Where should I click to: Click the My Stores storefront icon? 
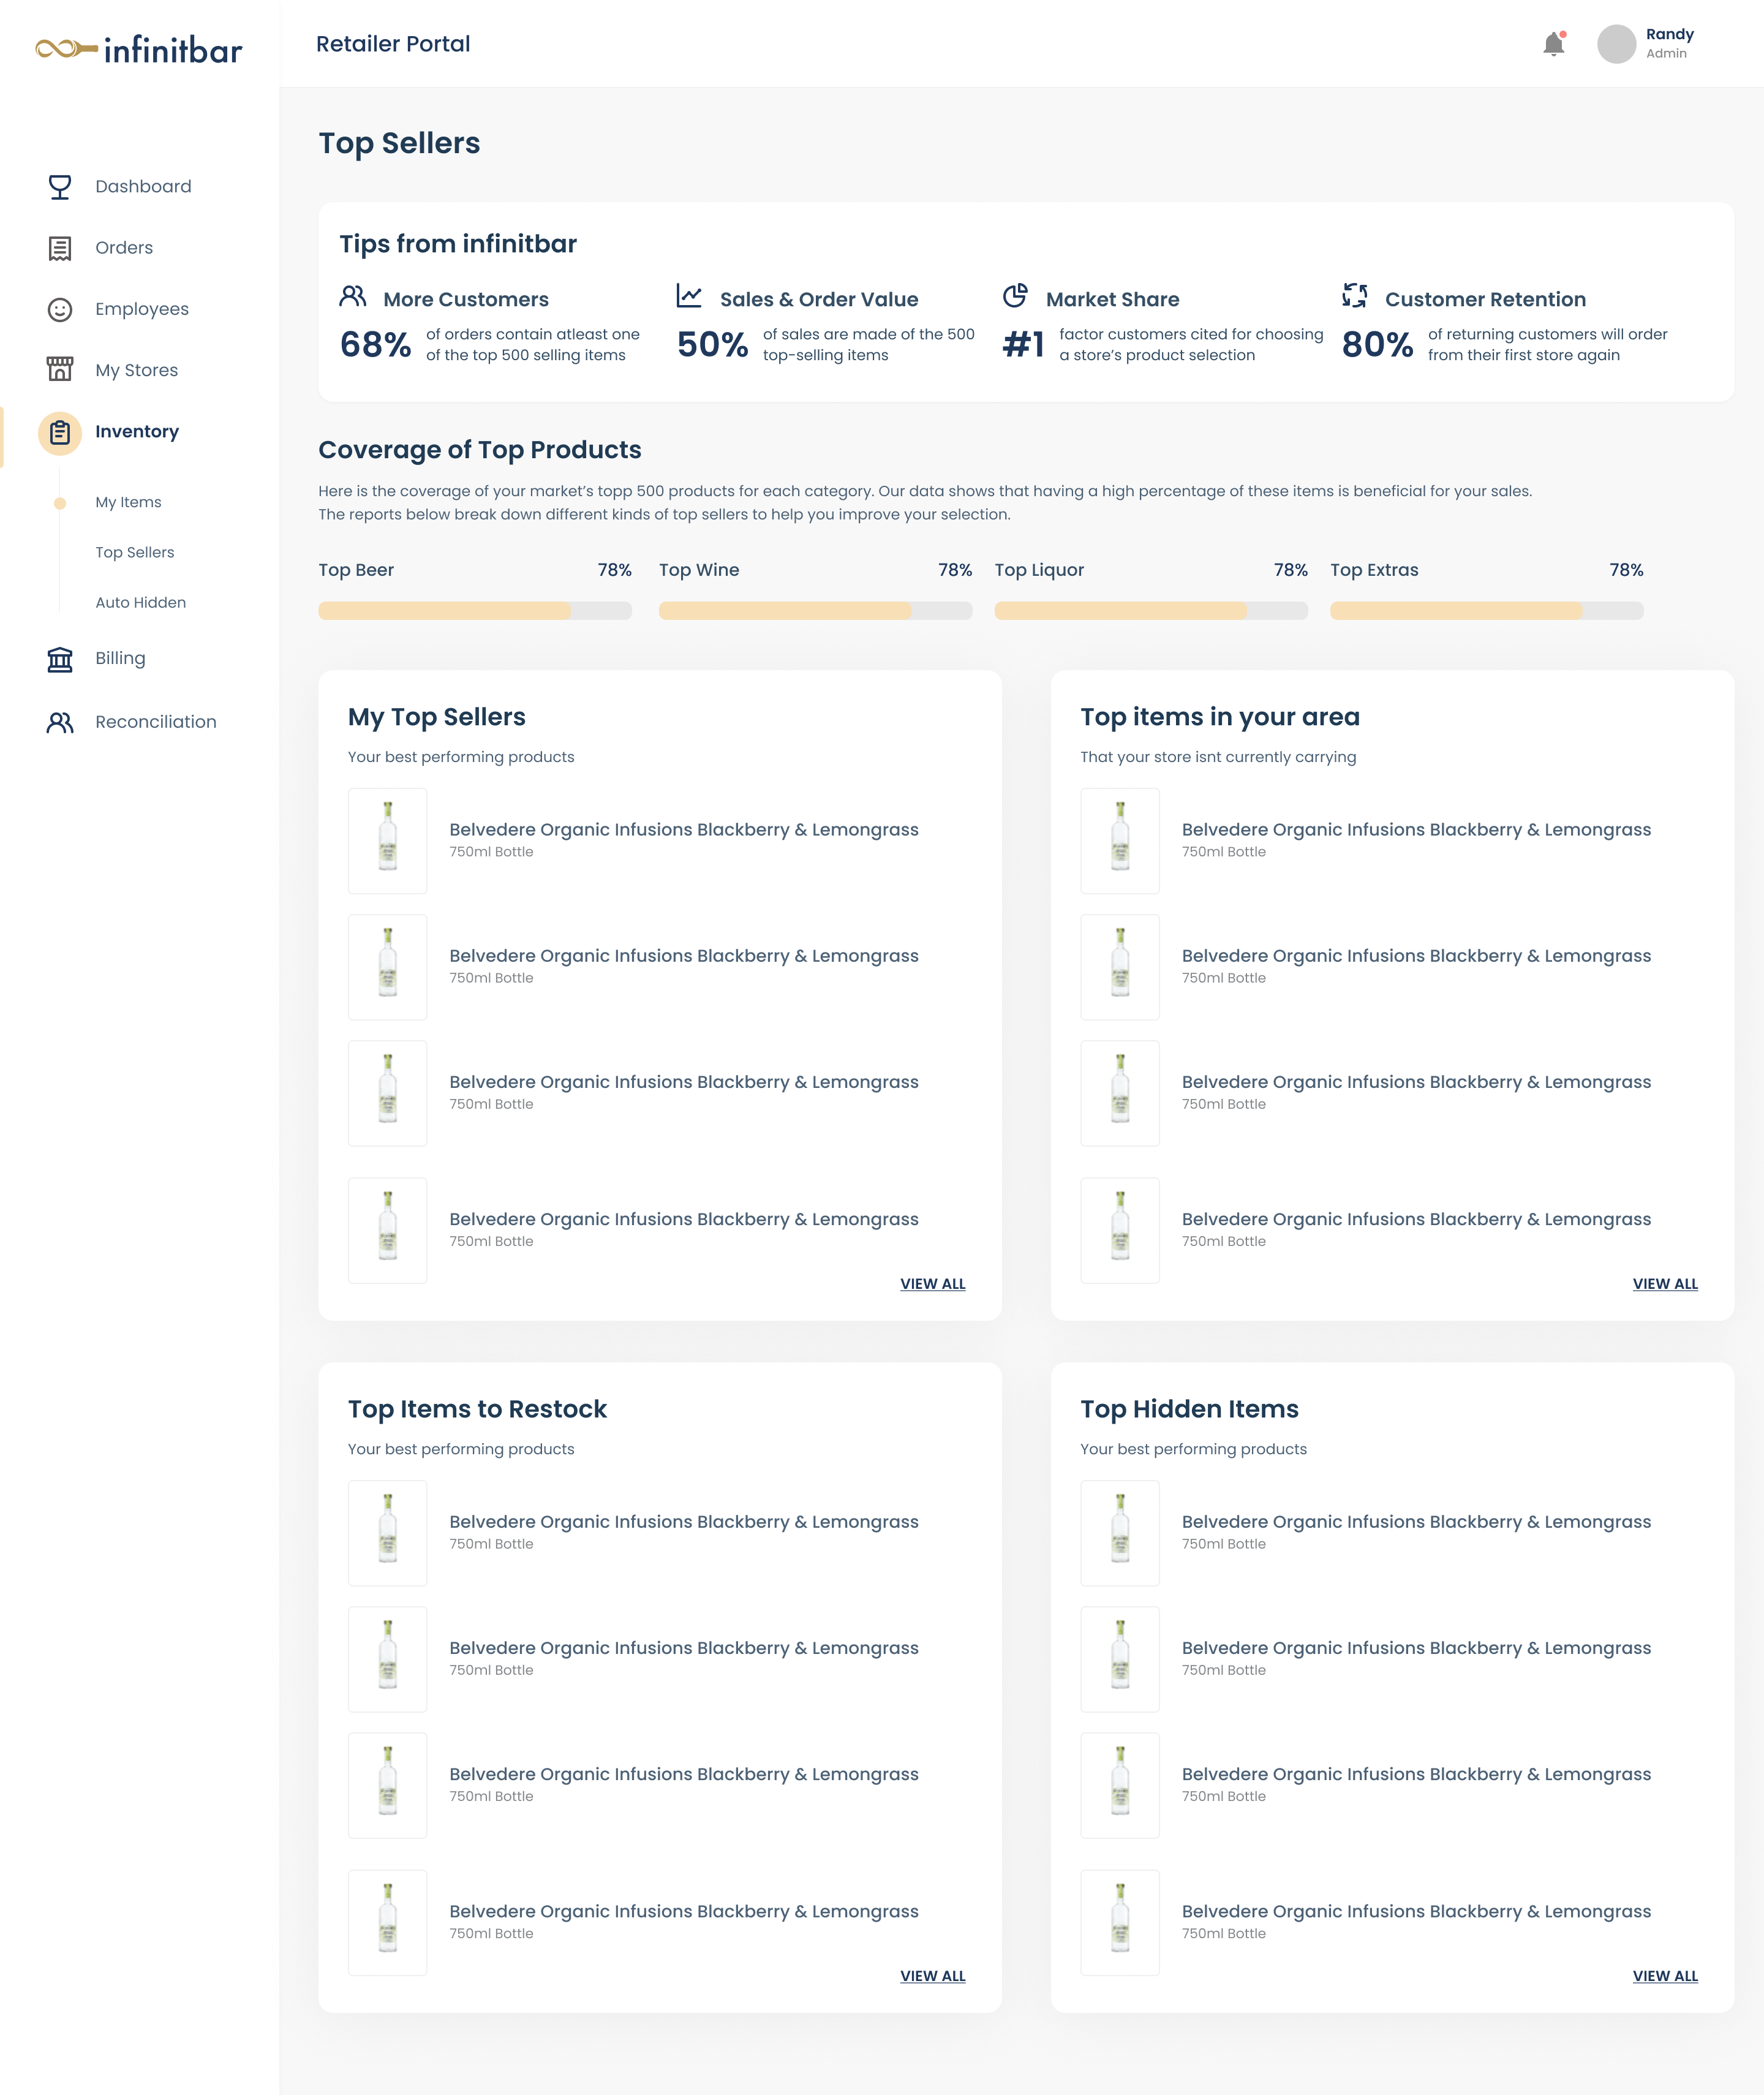[x=60, y=370]
